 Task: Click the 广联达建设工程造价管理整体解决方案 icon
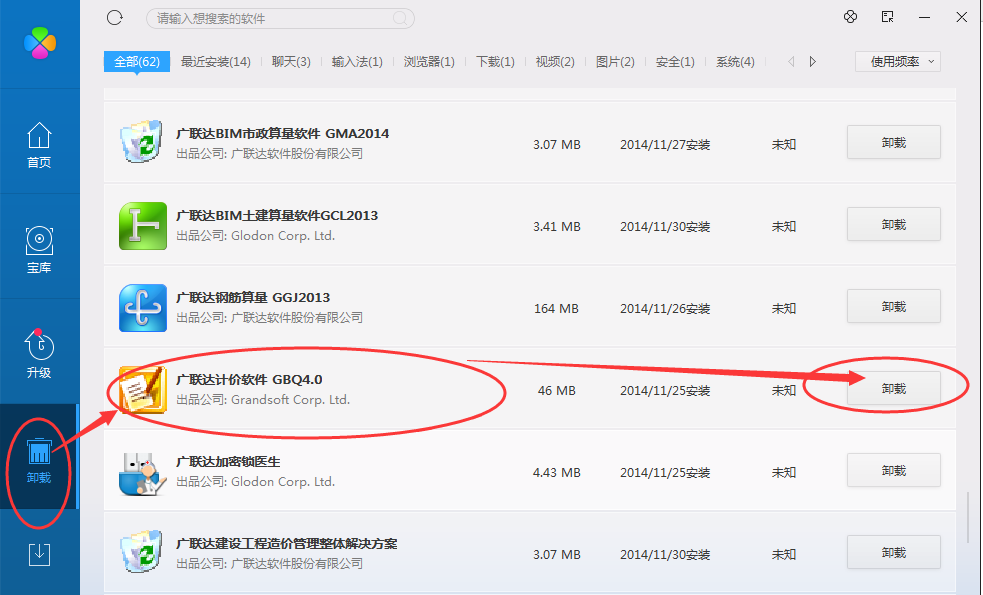click(142, 552)
